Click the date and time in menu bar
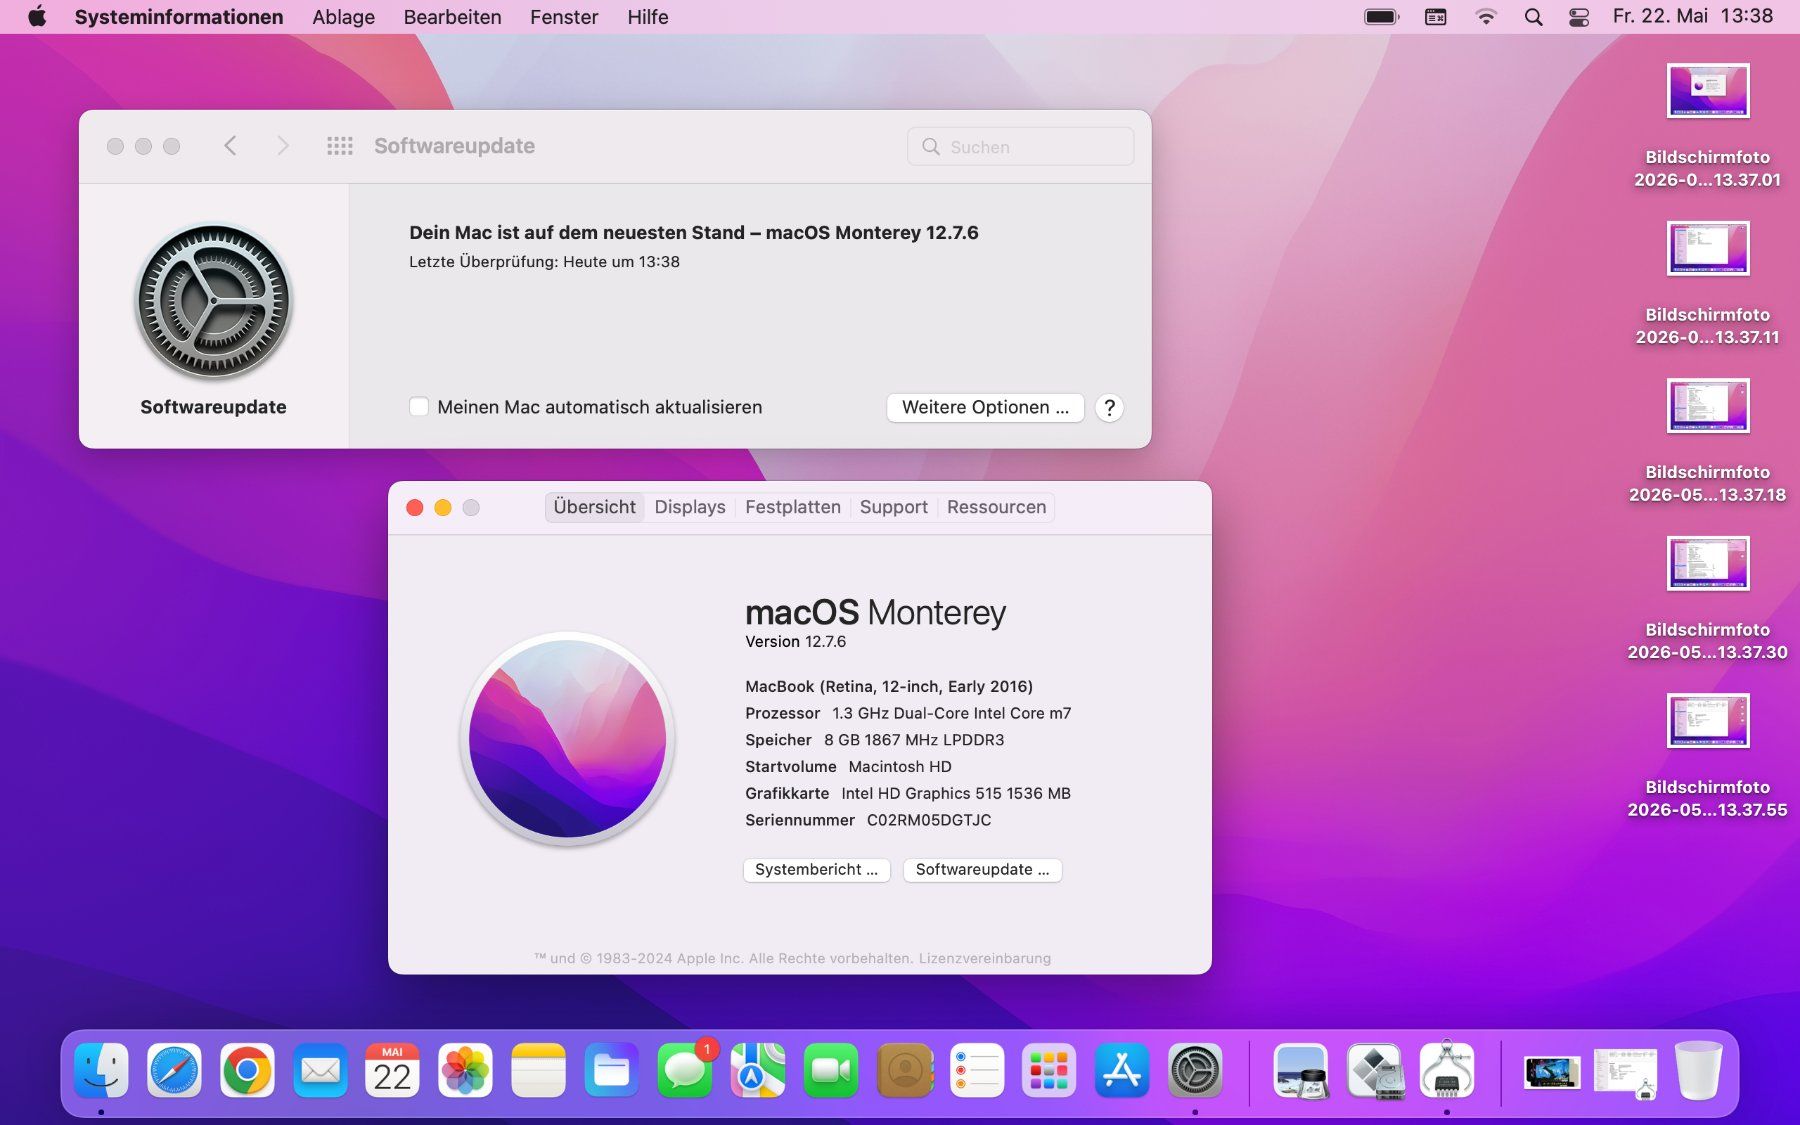The image size is (1800, 1125). point(1693,17)
